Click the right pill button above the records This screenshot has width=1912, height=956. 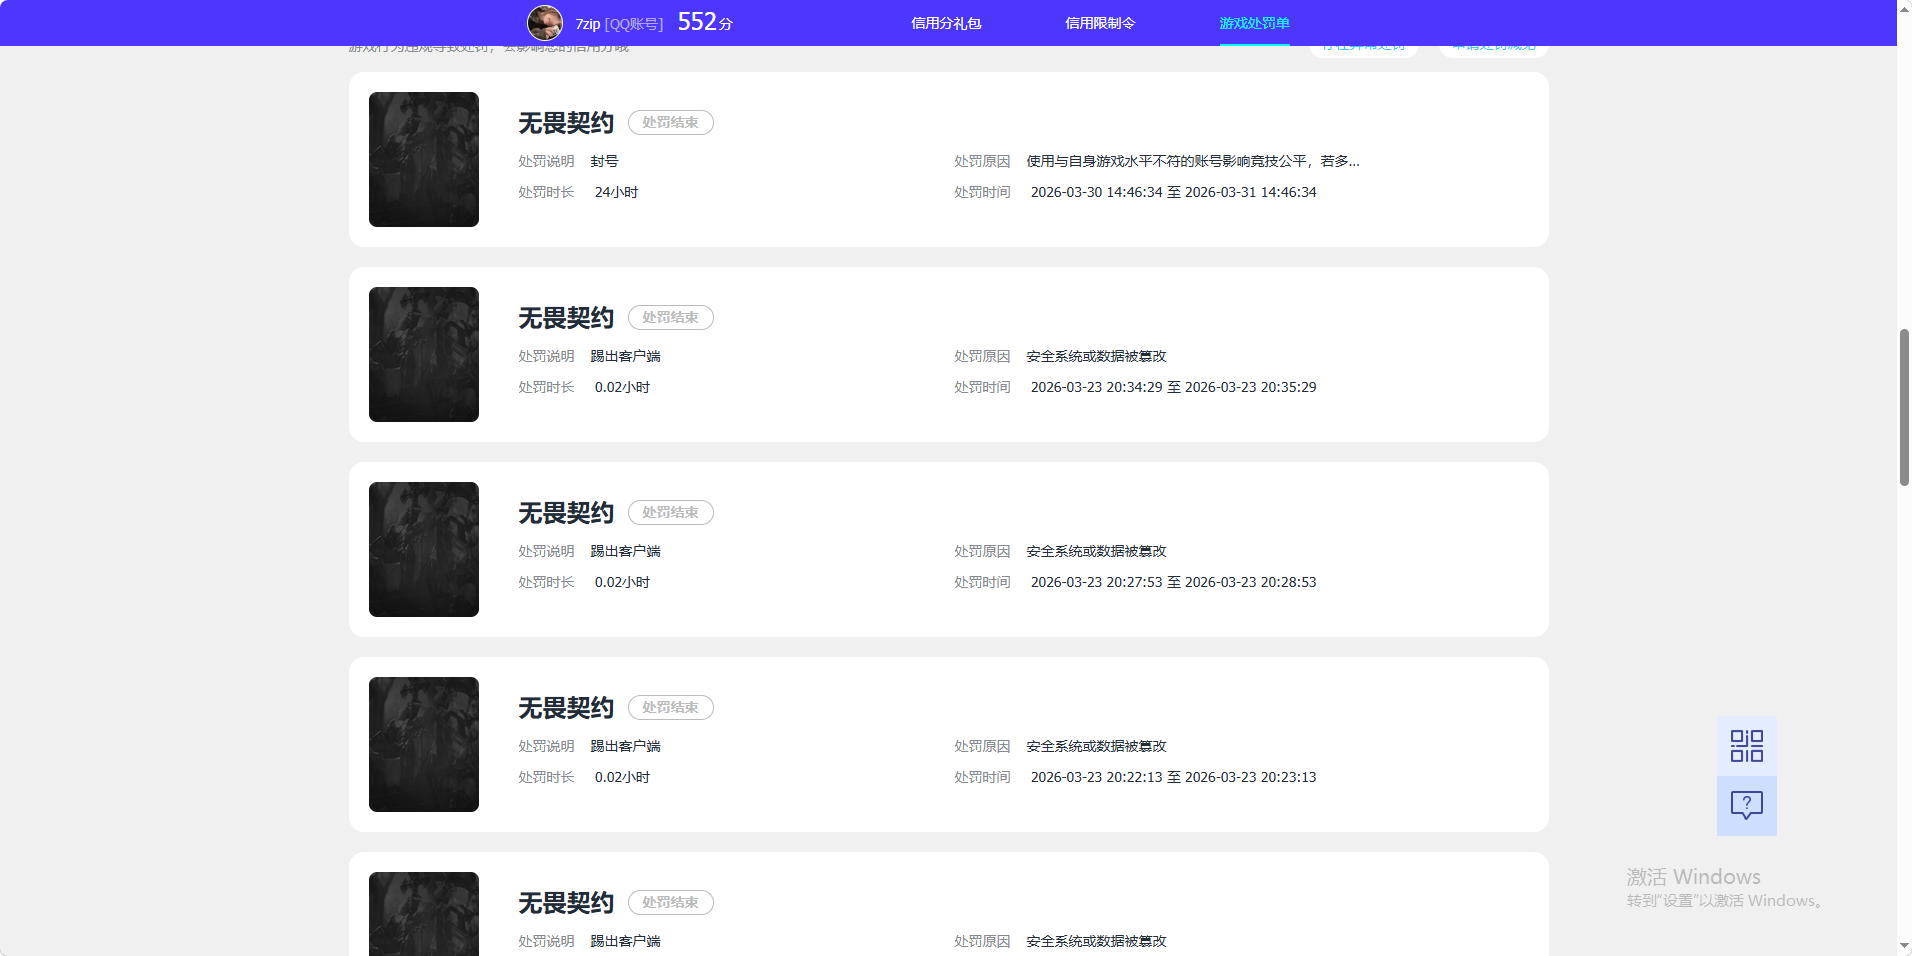(x=1493, y=44)
